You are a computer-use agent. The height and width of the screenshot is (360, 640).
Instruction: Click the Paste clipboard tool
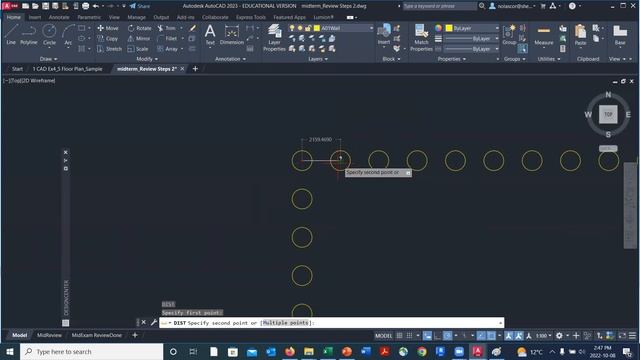(580, 35)
